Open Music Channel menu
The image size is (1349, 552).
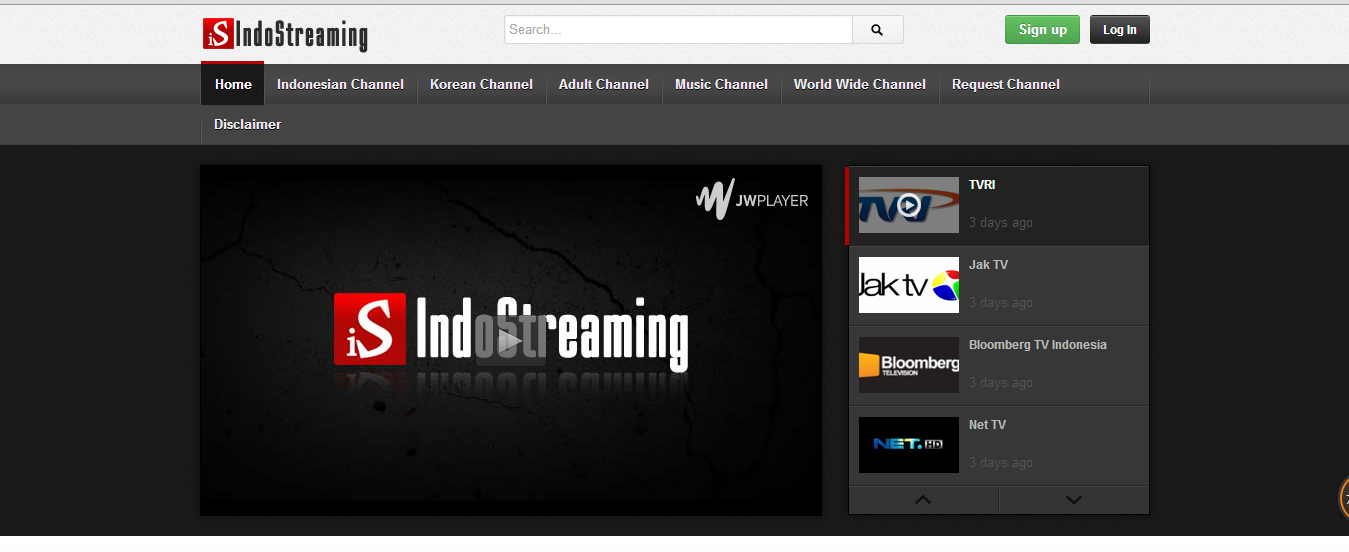click(721, 84)
